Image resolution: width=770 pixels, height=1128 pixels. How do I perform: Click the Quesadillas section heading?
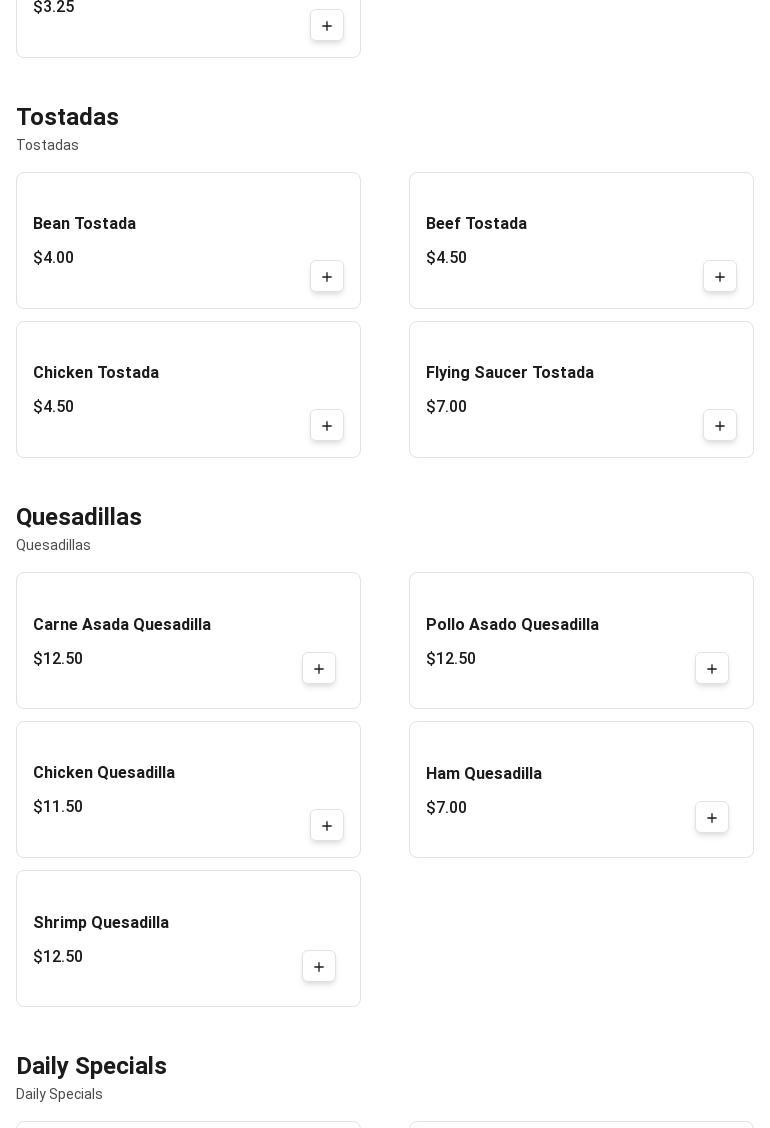(x=79, y=517)
